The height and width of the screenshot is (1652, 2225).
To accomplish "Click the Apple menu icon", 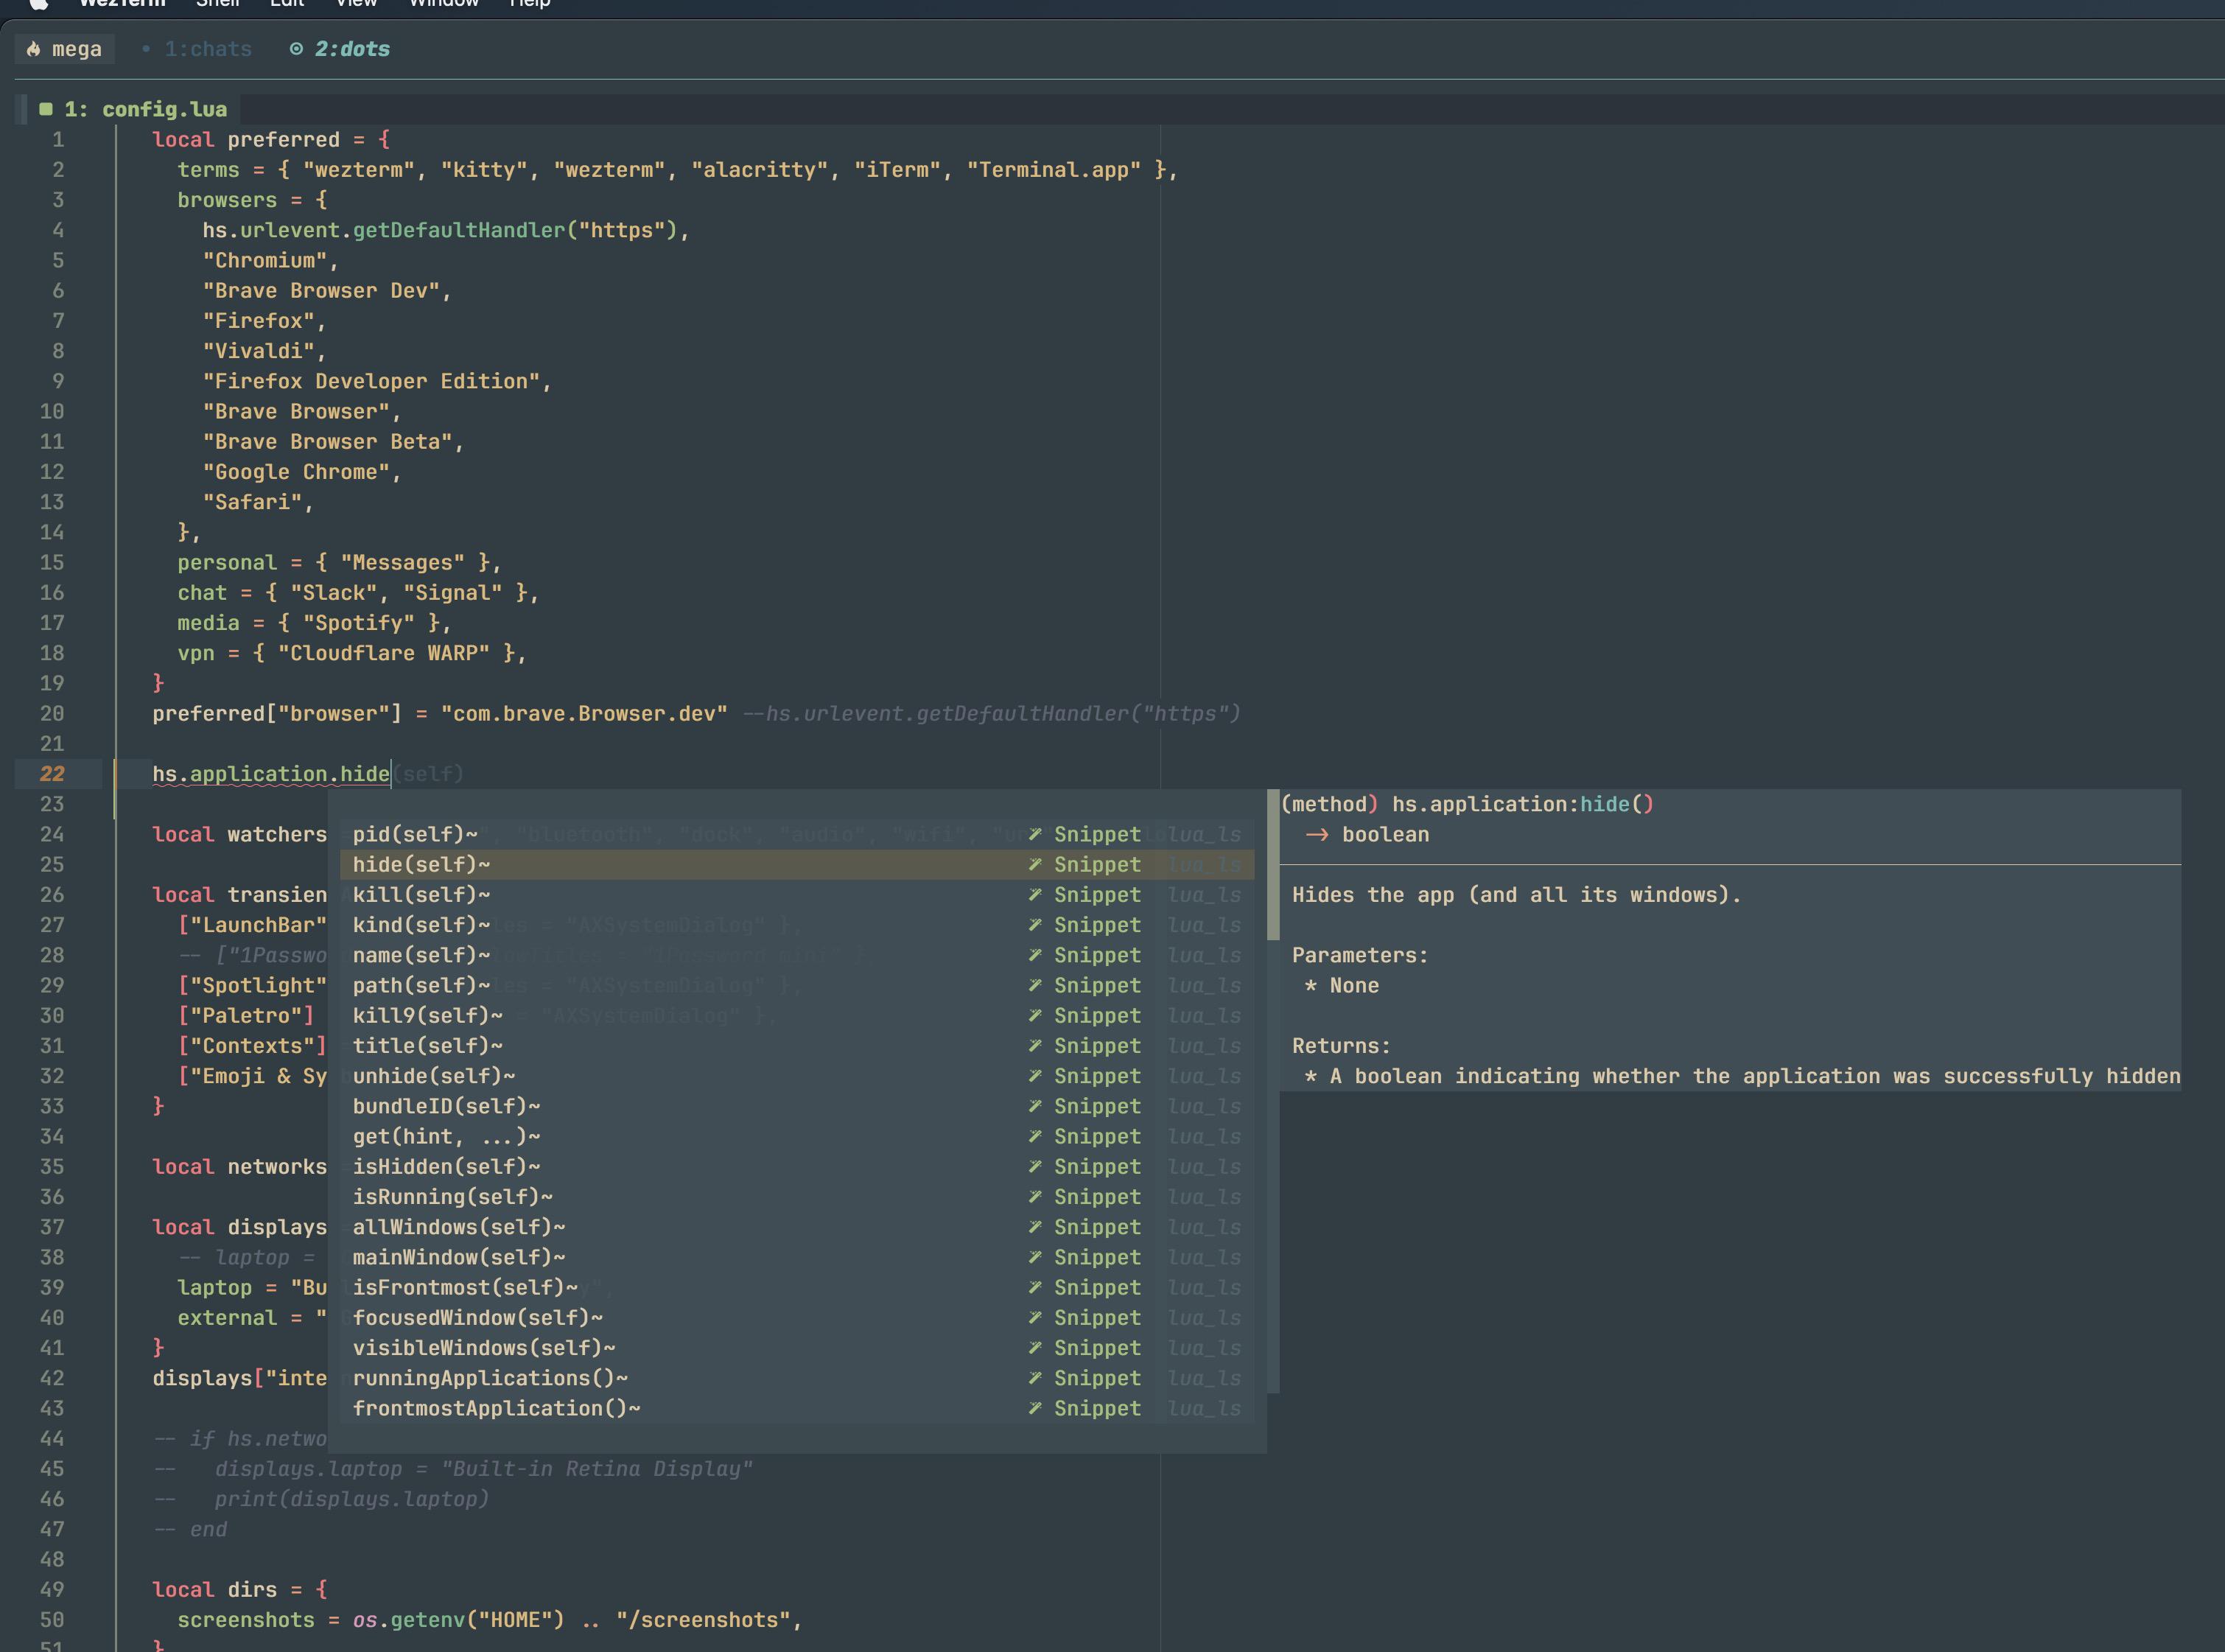I will [x=38, y=3].
